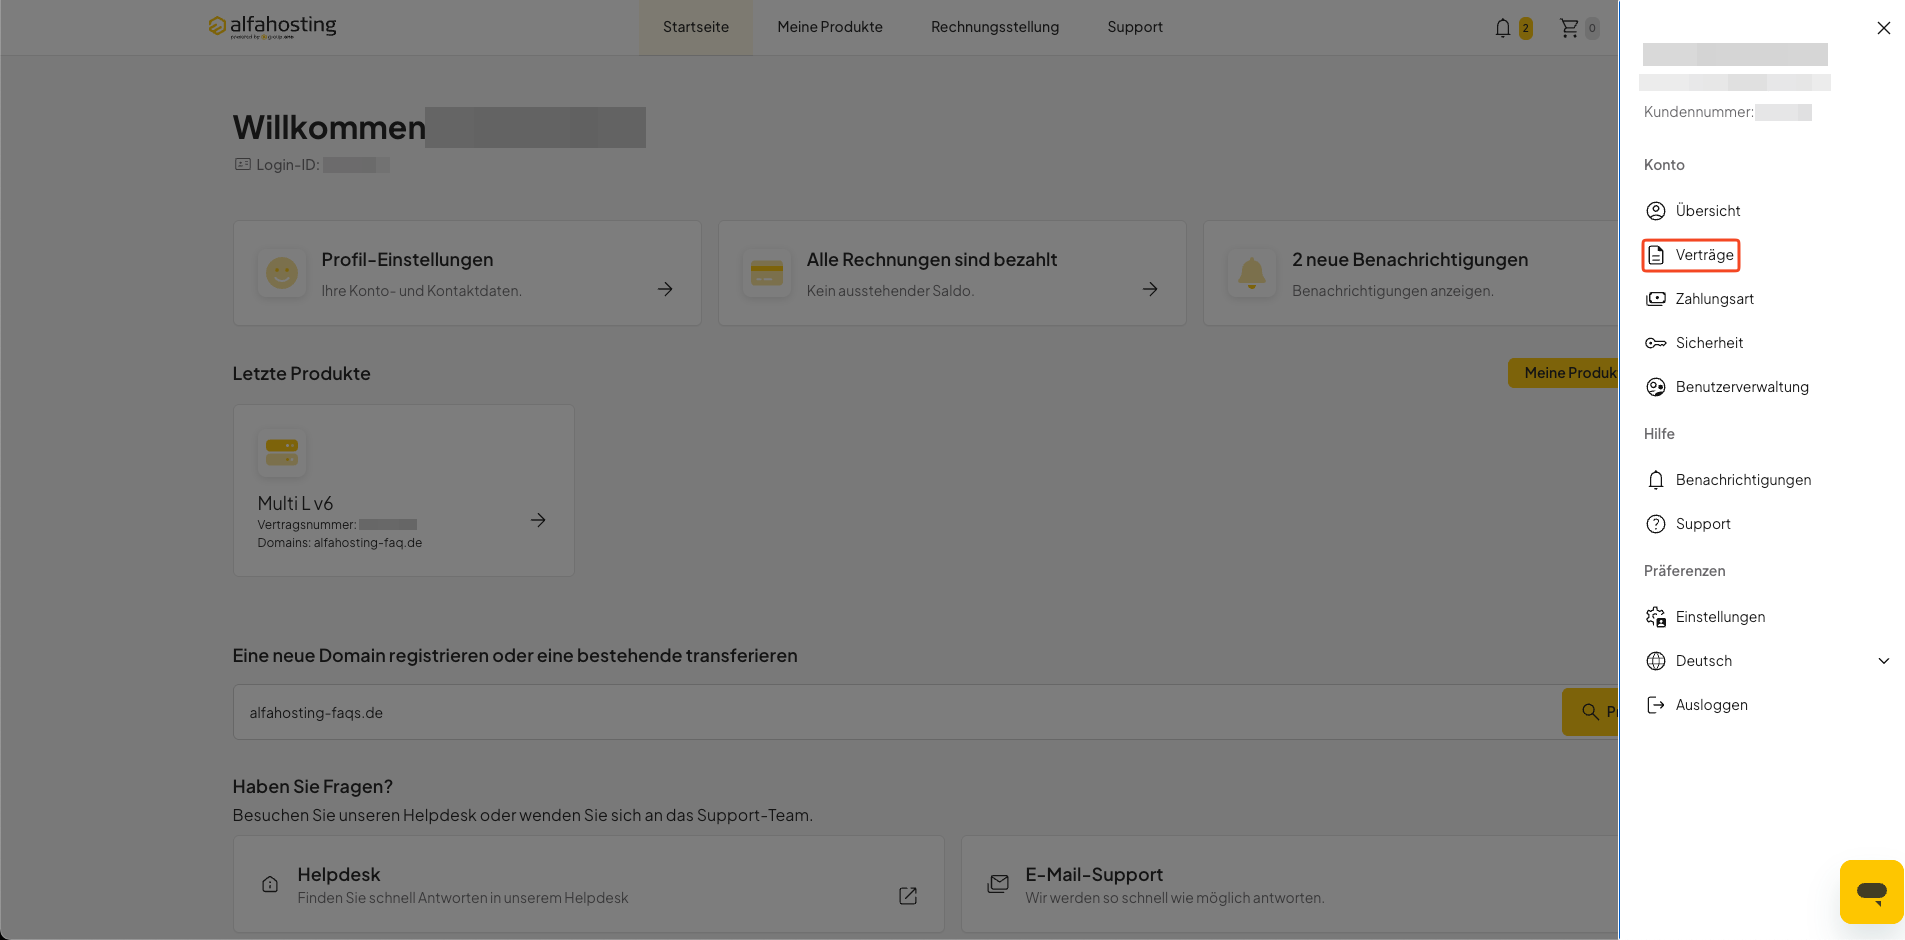Image resolution: width=1905 pixels, height=940 pixels.
Task: Click the Multi L v6 product title
Action: coord(295,503)
